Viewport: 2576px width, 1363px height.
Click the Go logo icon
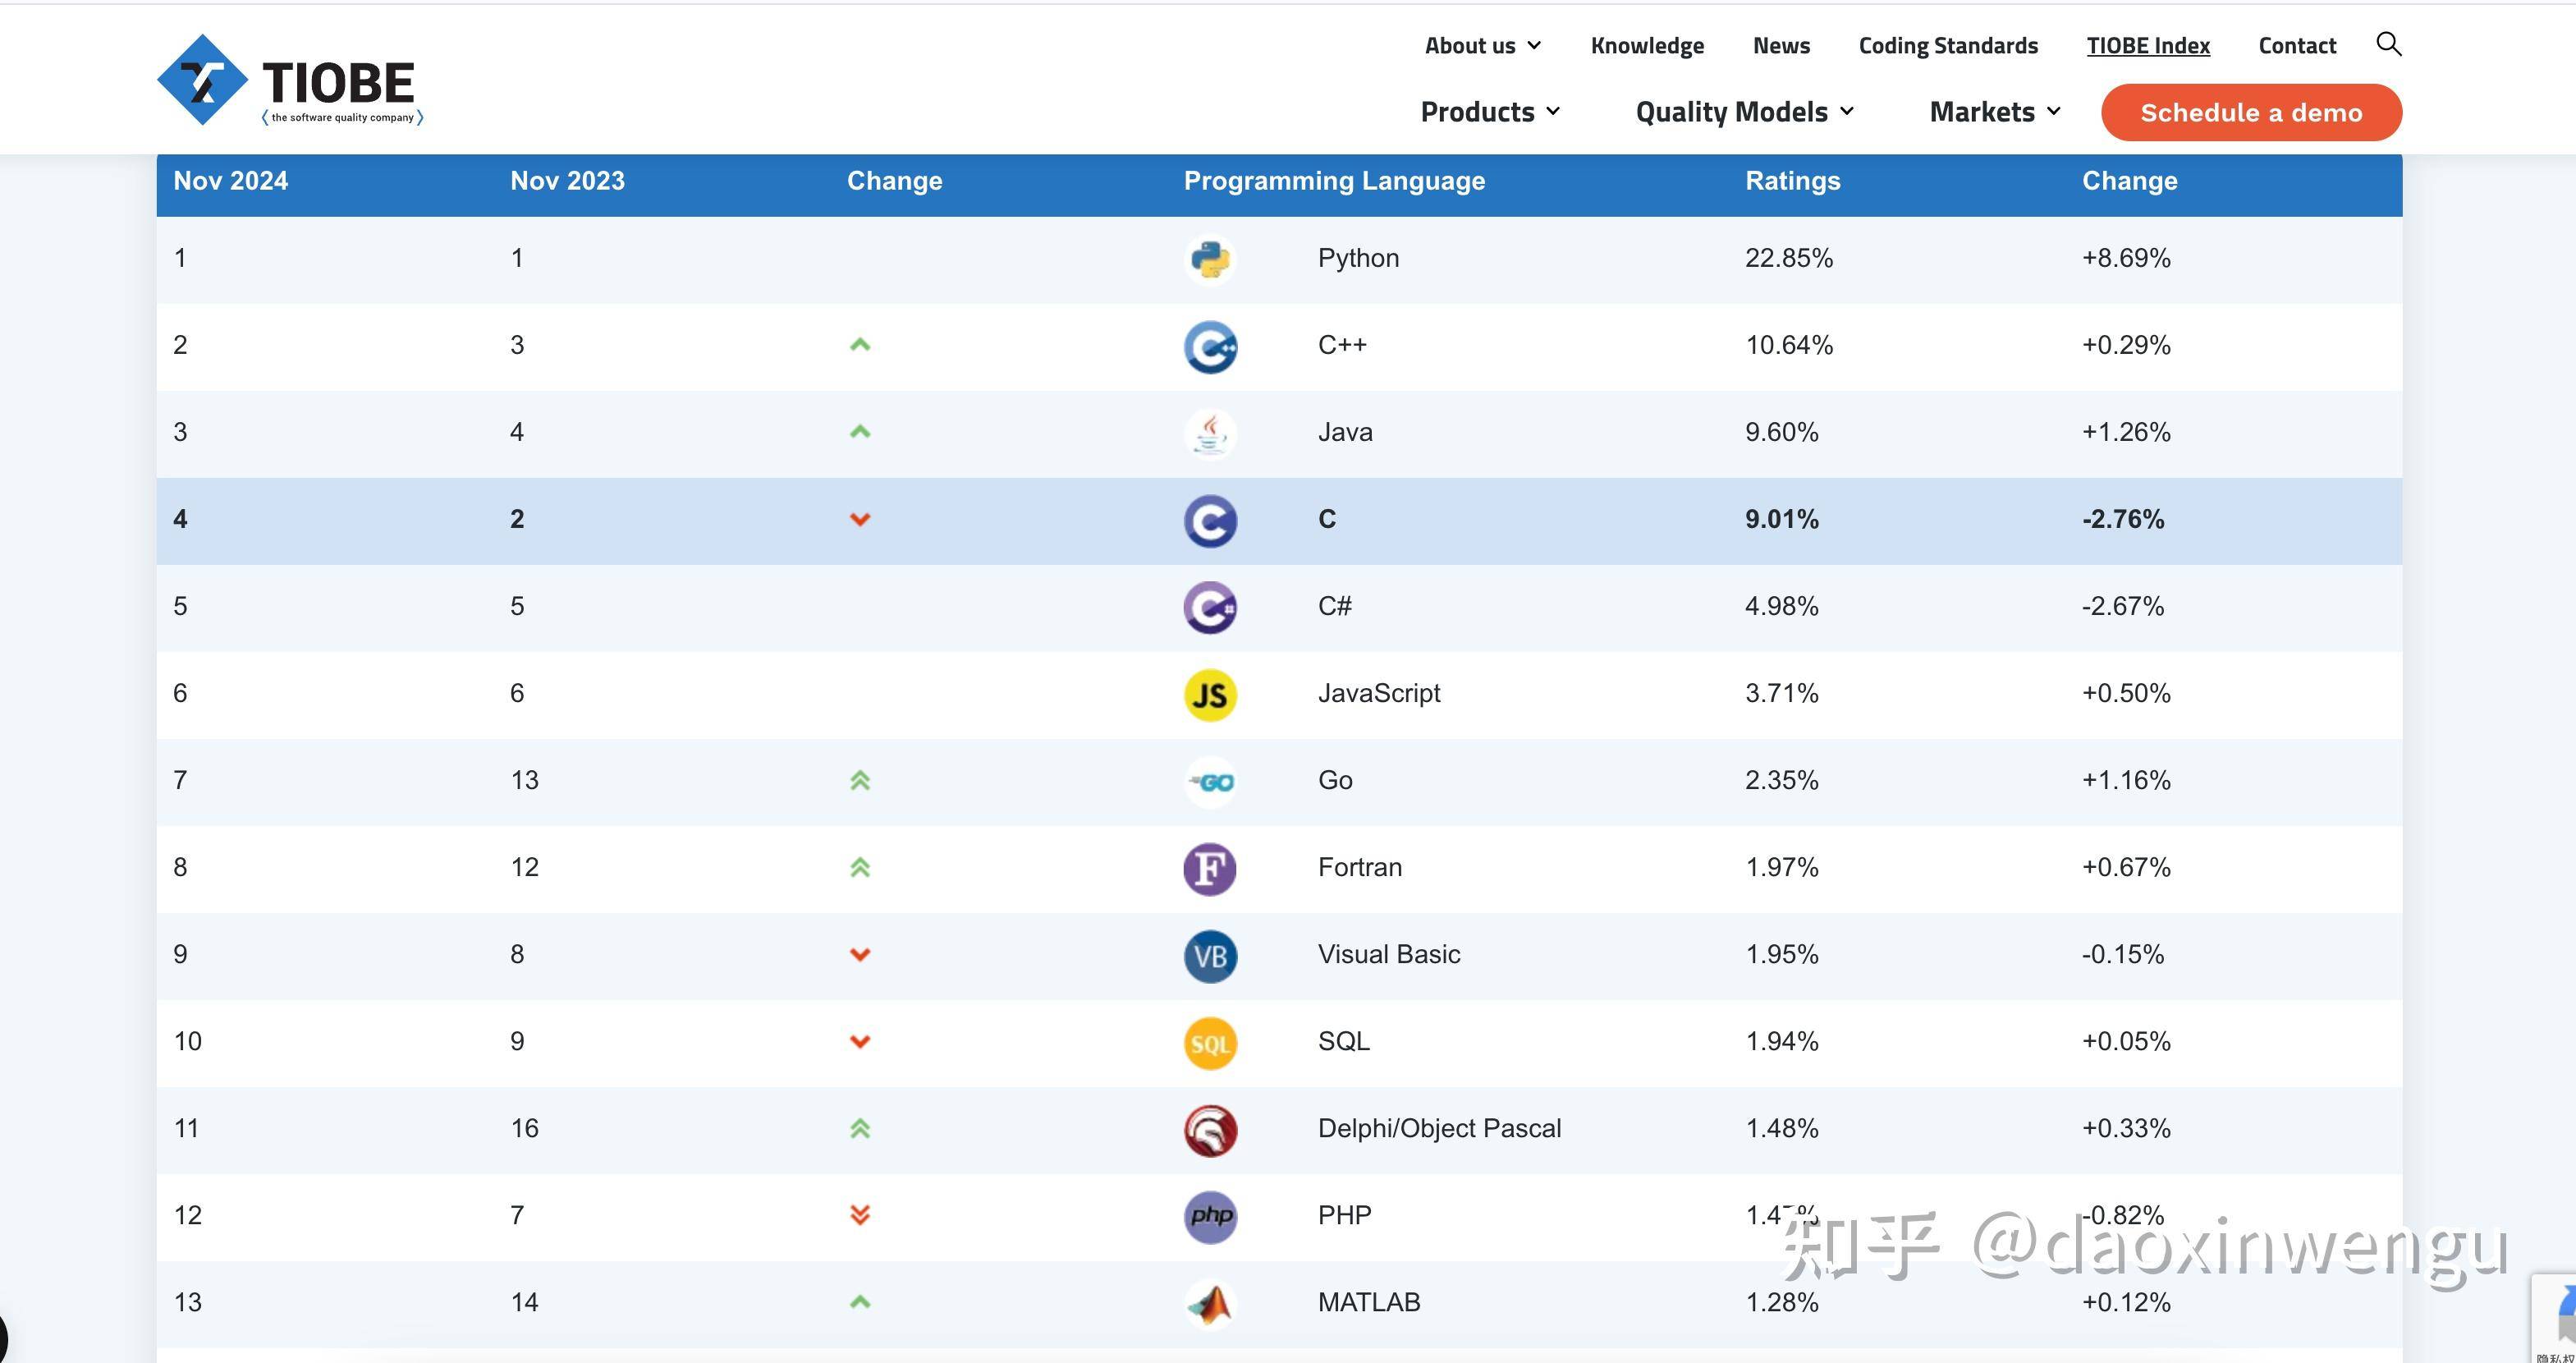pyautogui.click(x=1210, y=781)
